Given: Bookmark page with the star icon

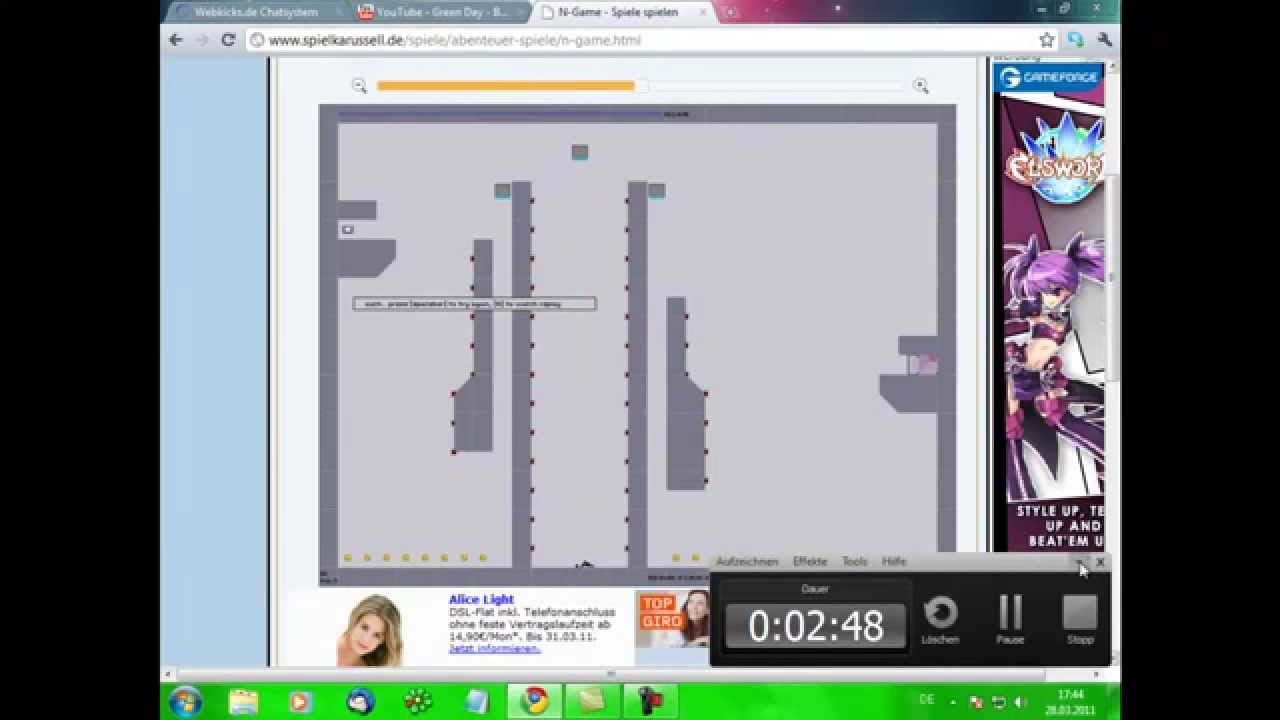Looking at the screenshot, I should tap(1047, 40).
